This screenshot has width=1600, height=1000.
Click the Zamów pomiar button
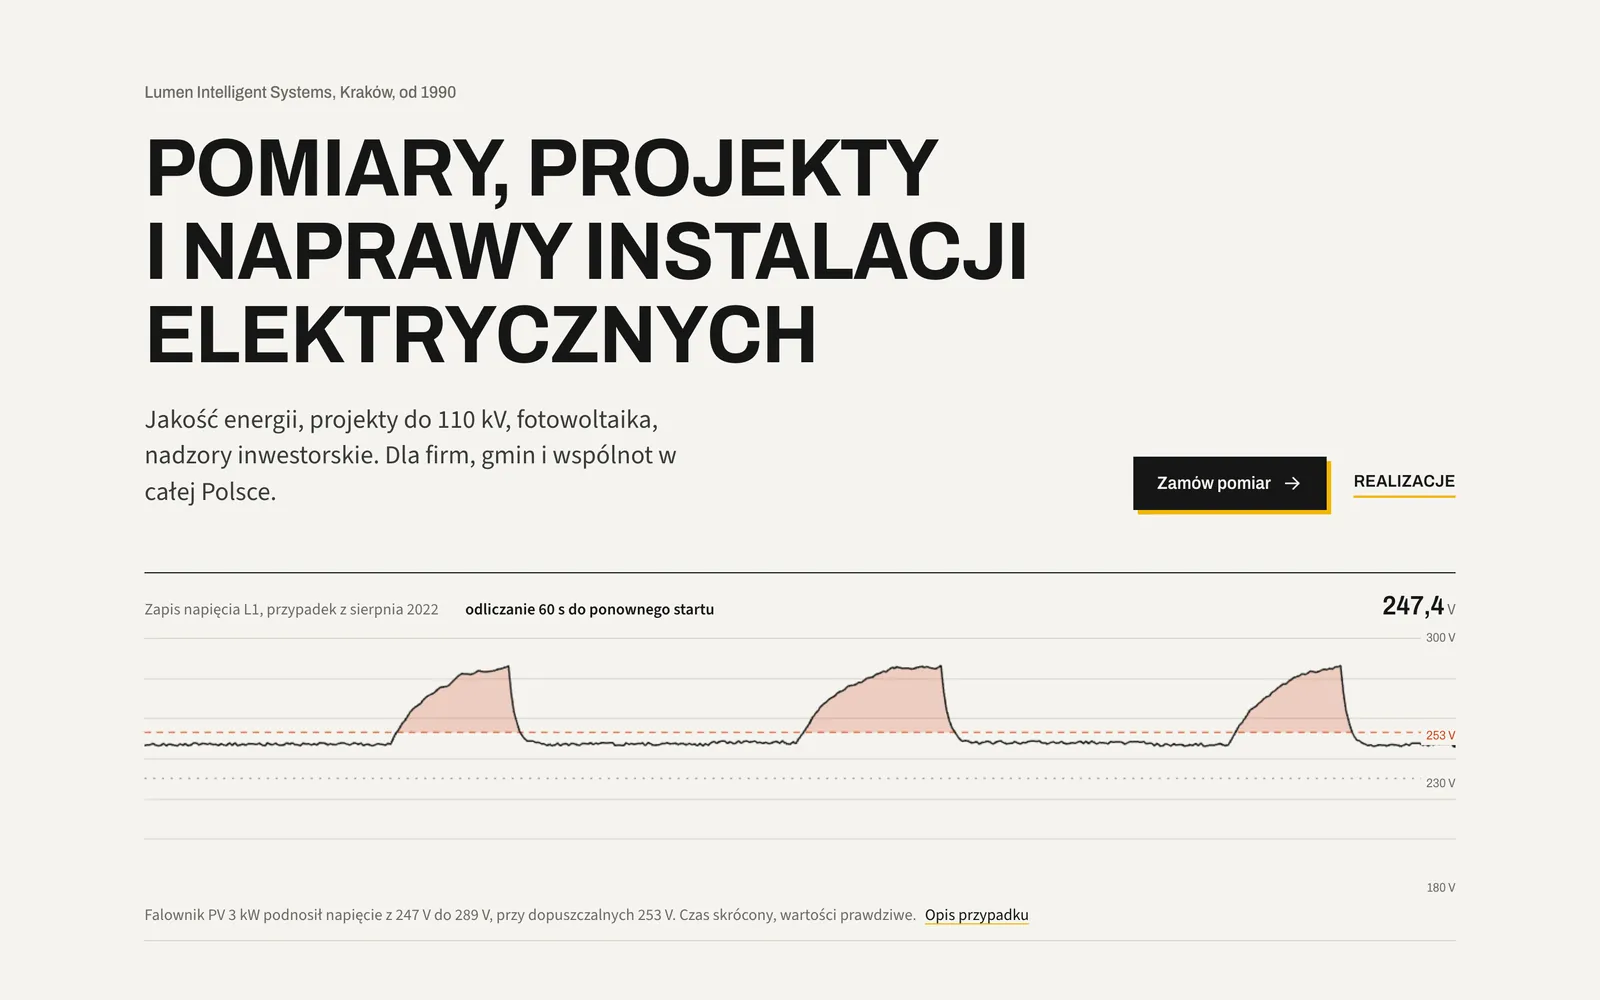(1229, 483)
